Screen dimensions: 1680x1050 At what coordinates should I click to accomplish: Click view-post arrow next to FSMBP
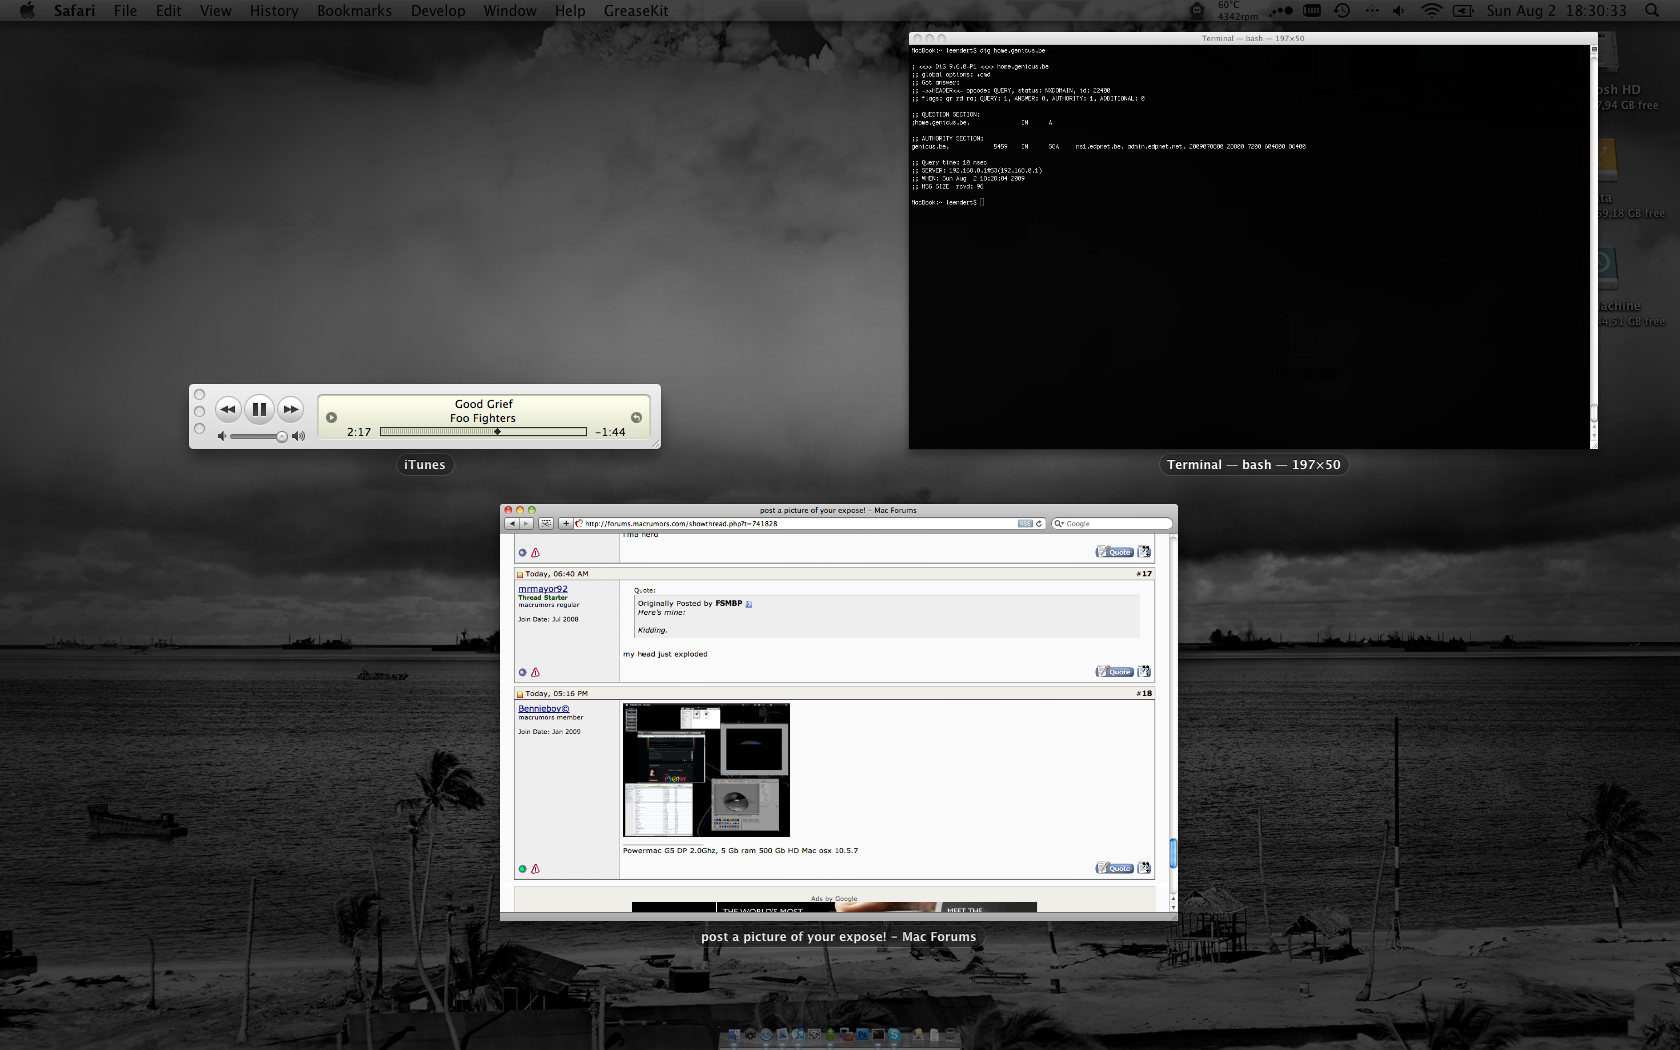[748, 604]
